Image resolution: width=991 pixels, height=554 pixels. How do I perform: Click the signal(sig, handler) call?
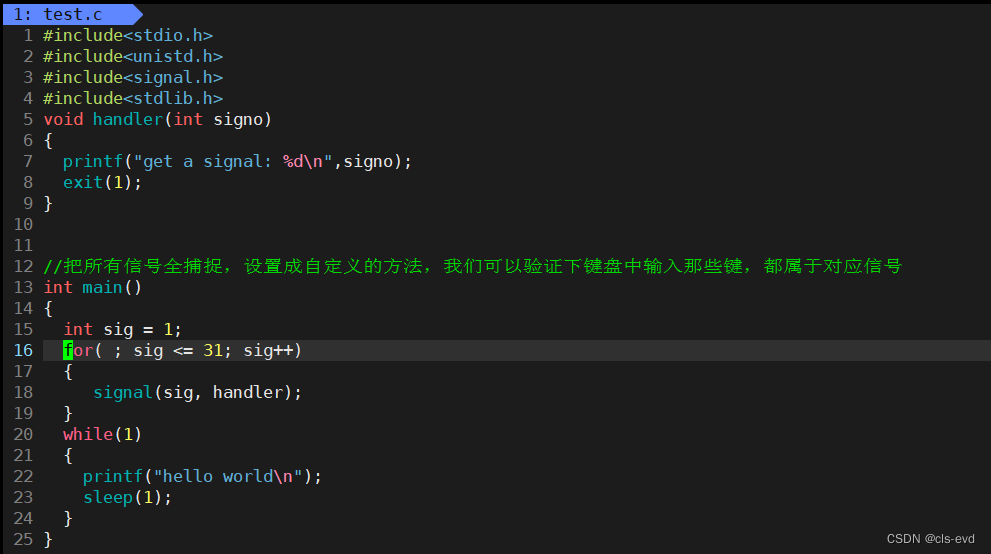197,392
